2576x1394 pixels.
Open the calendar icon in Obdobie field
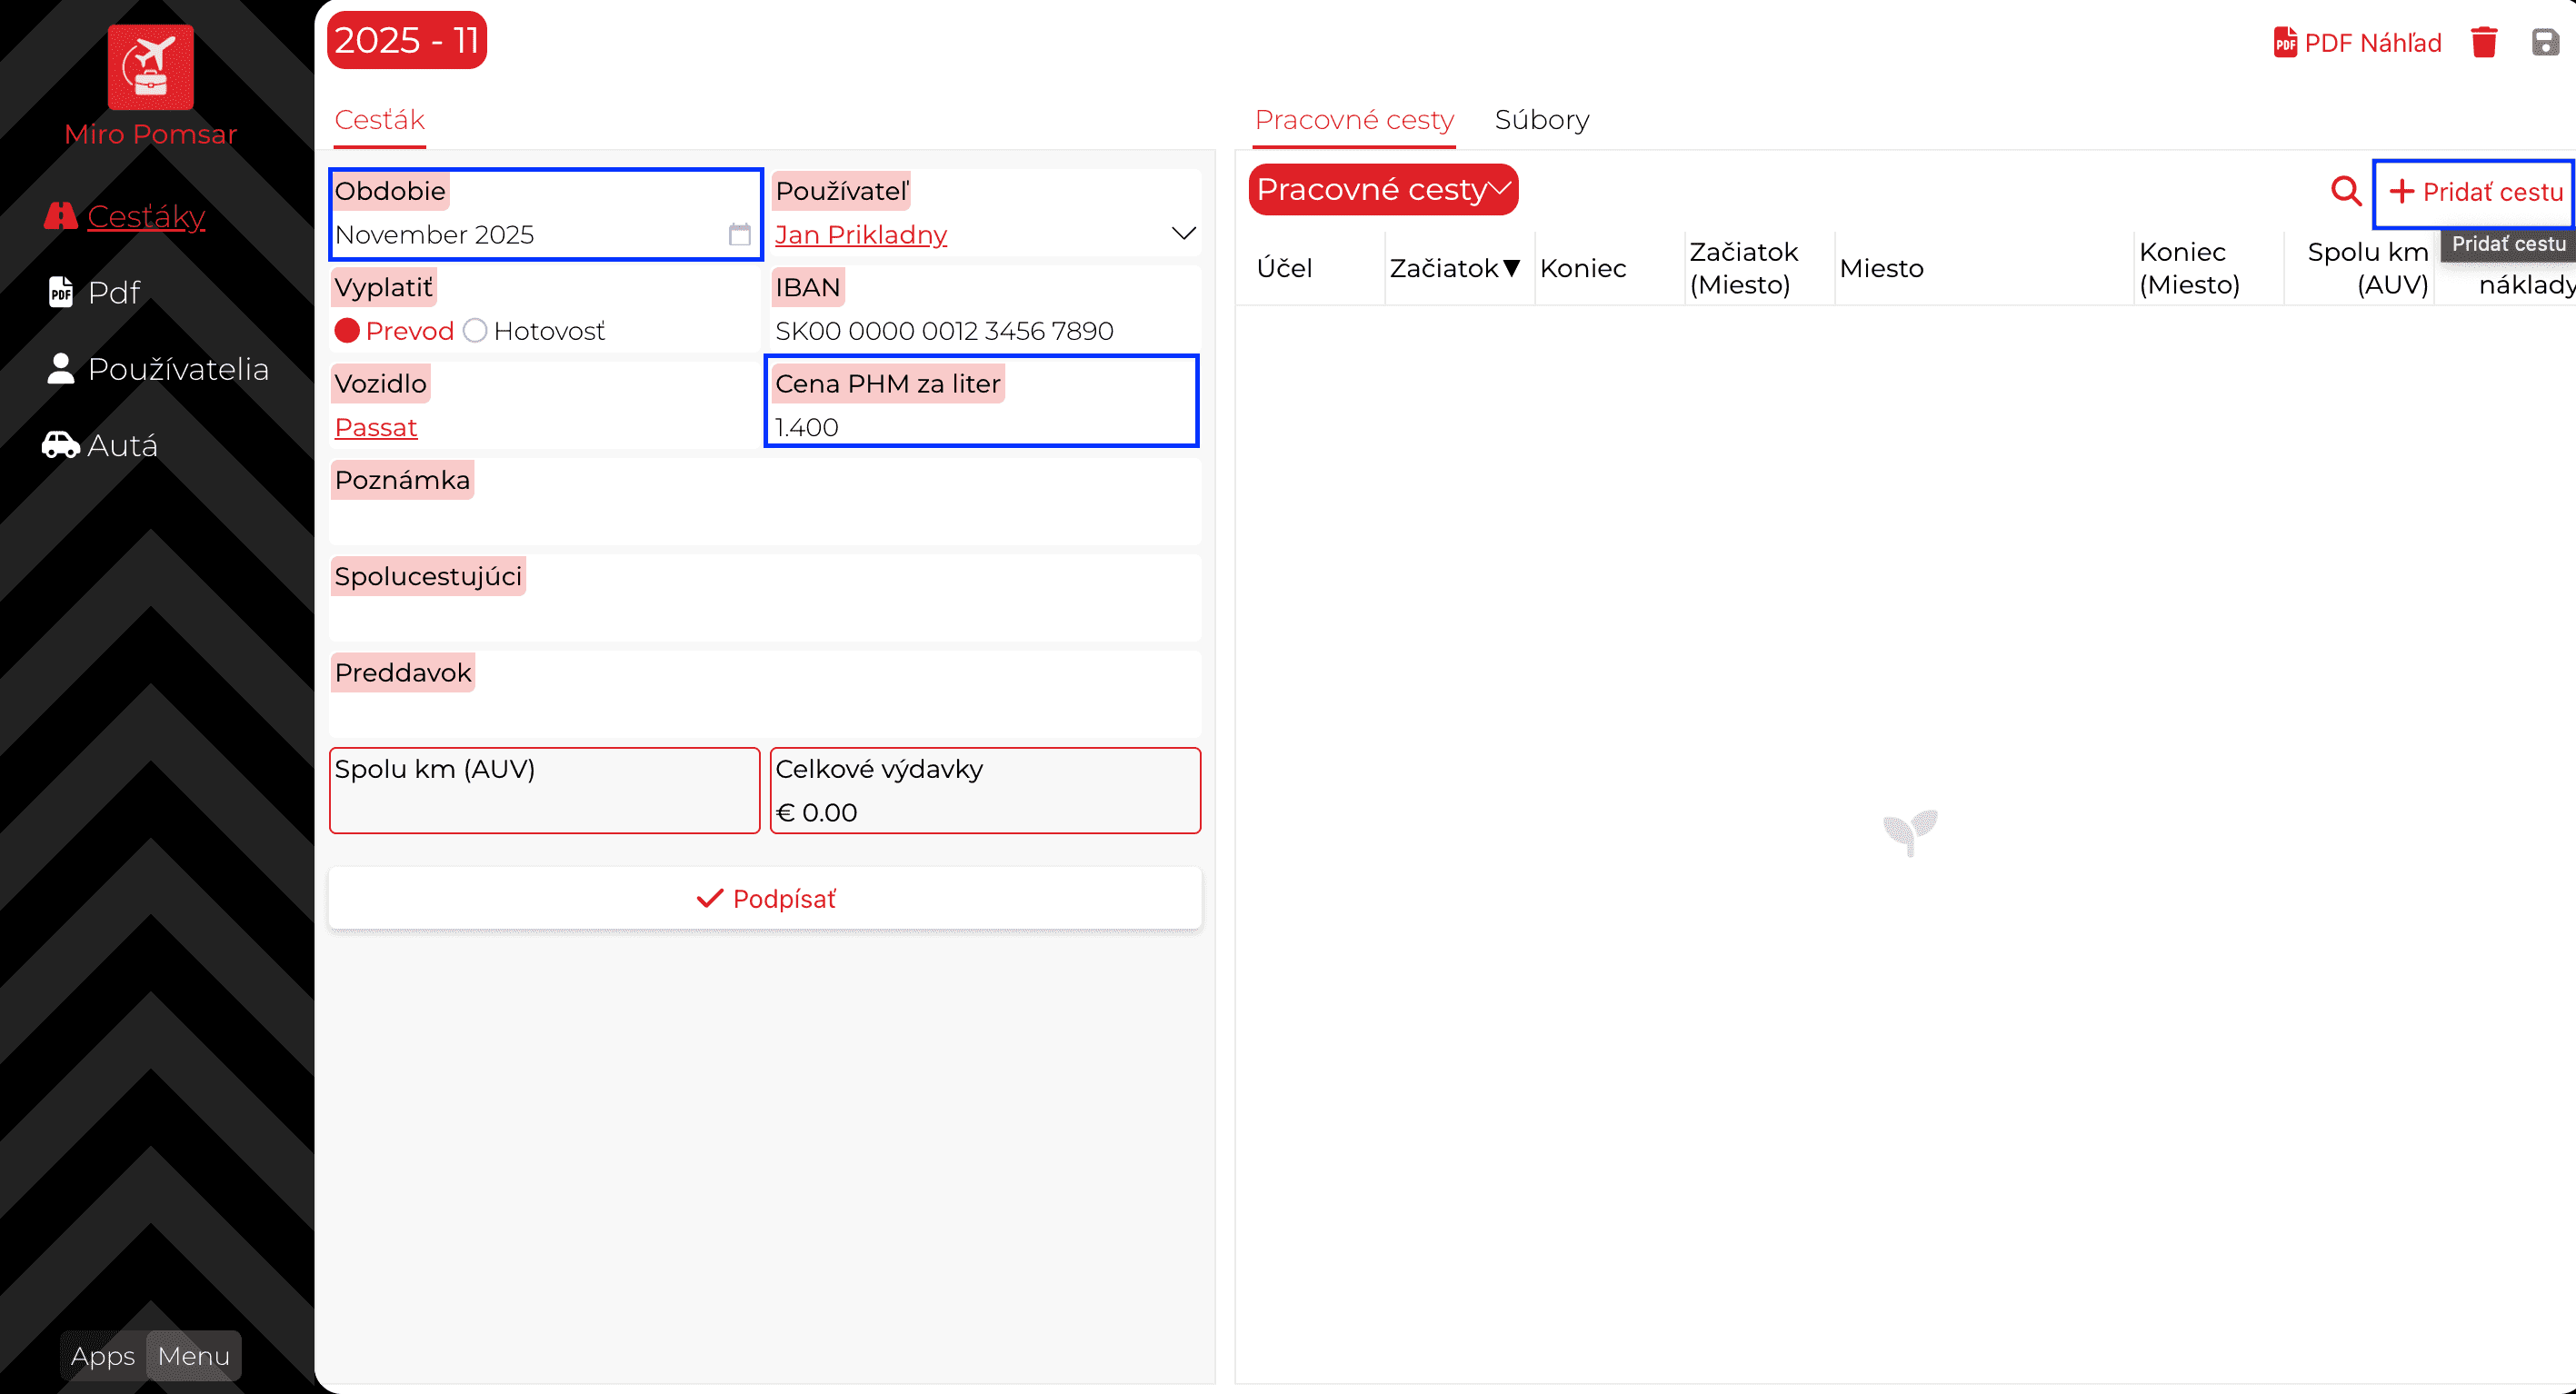click(x=739, y=234)
